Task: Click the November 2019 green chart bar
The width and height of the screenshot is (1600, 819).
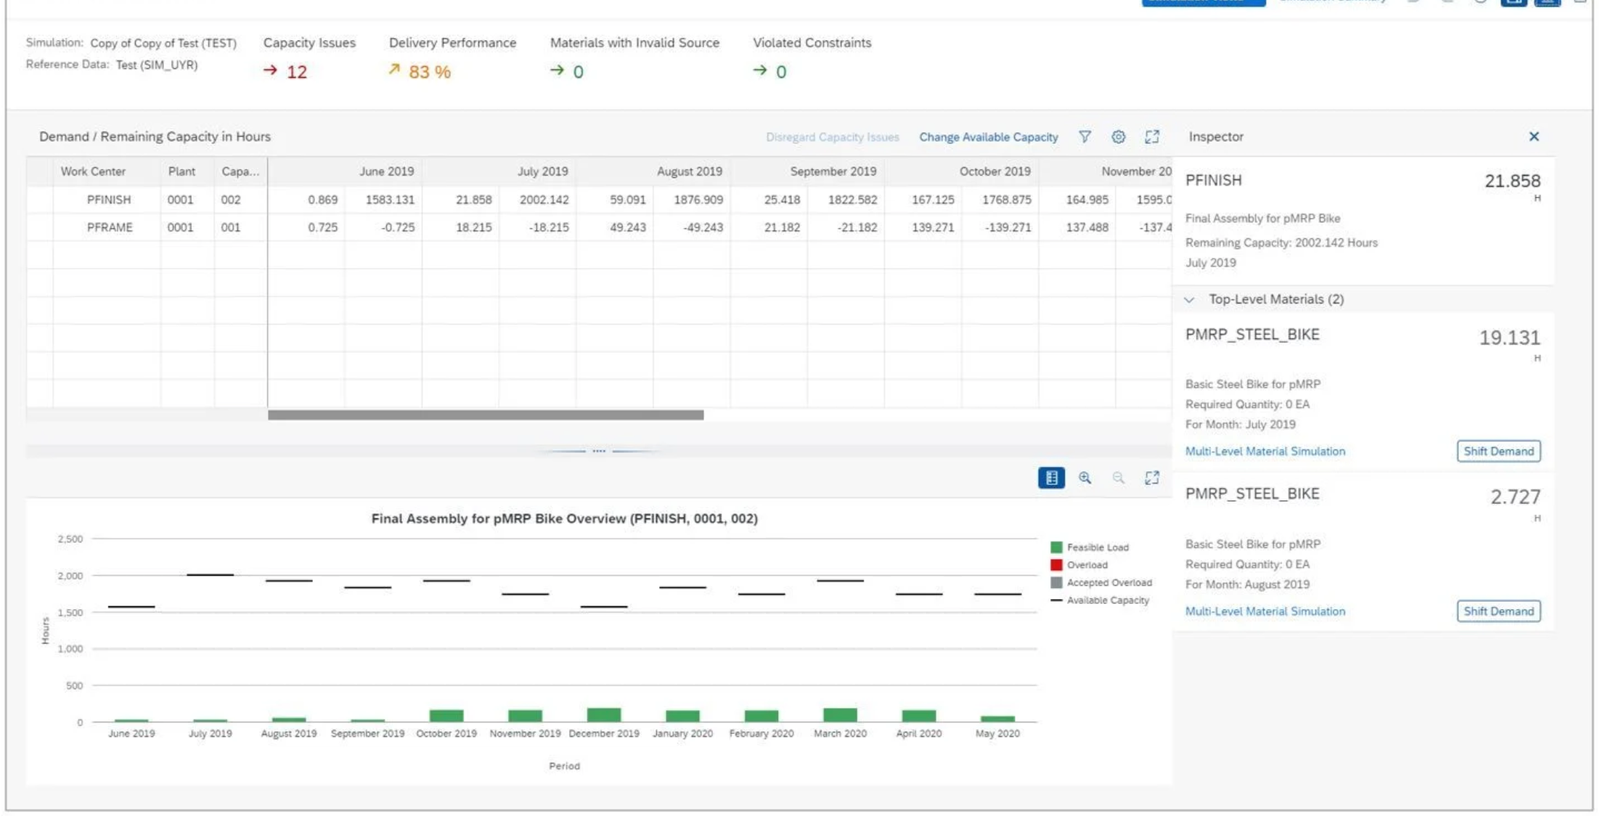Action: pos(525,716)
